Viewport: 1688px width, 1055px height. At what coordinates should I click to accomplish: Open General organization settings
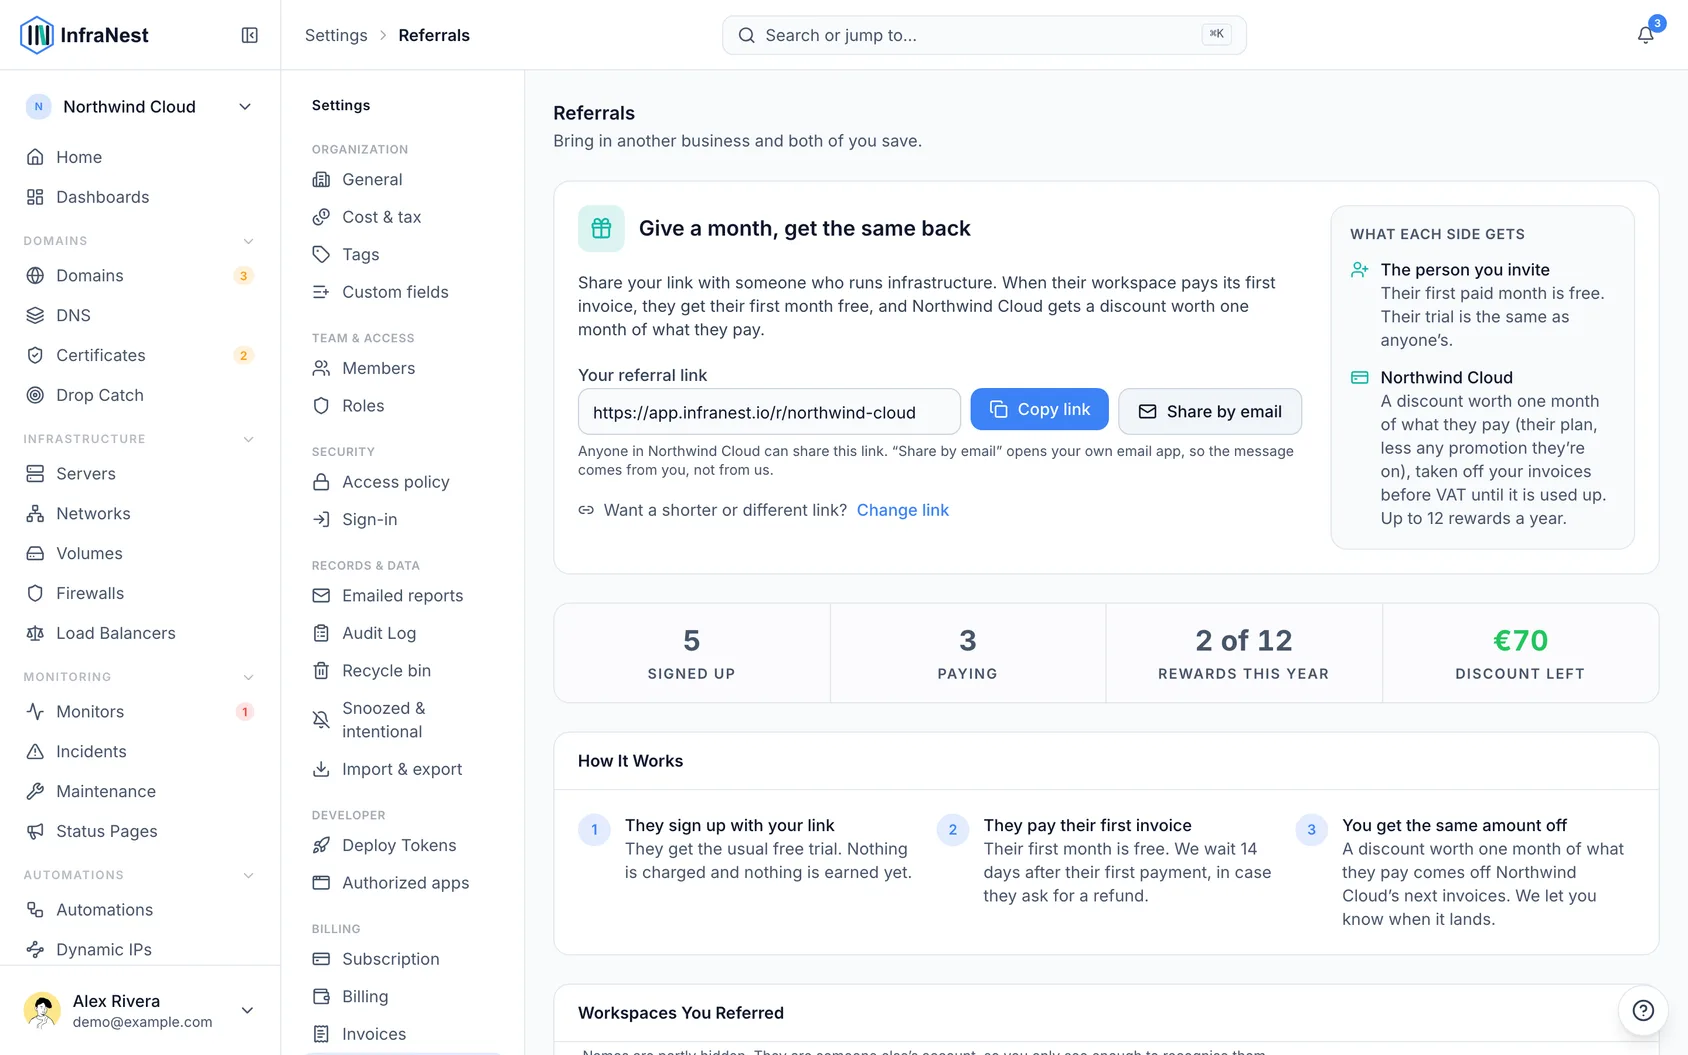402,179
